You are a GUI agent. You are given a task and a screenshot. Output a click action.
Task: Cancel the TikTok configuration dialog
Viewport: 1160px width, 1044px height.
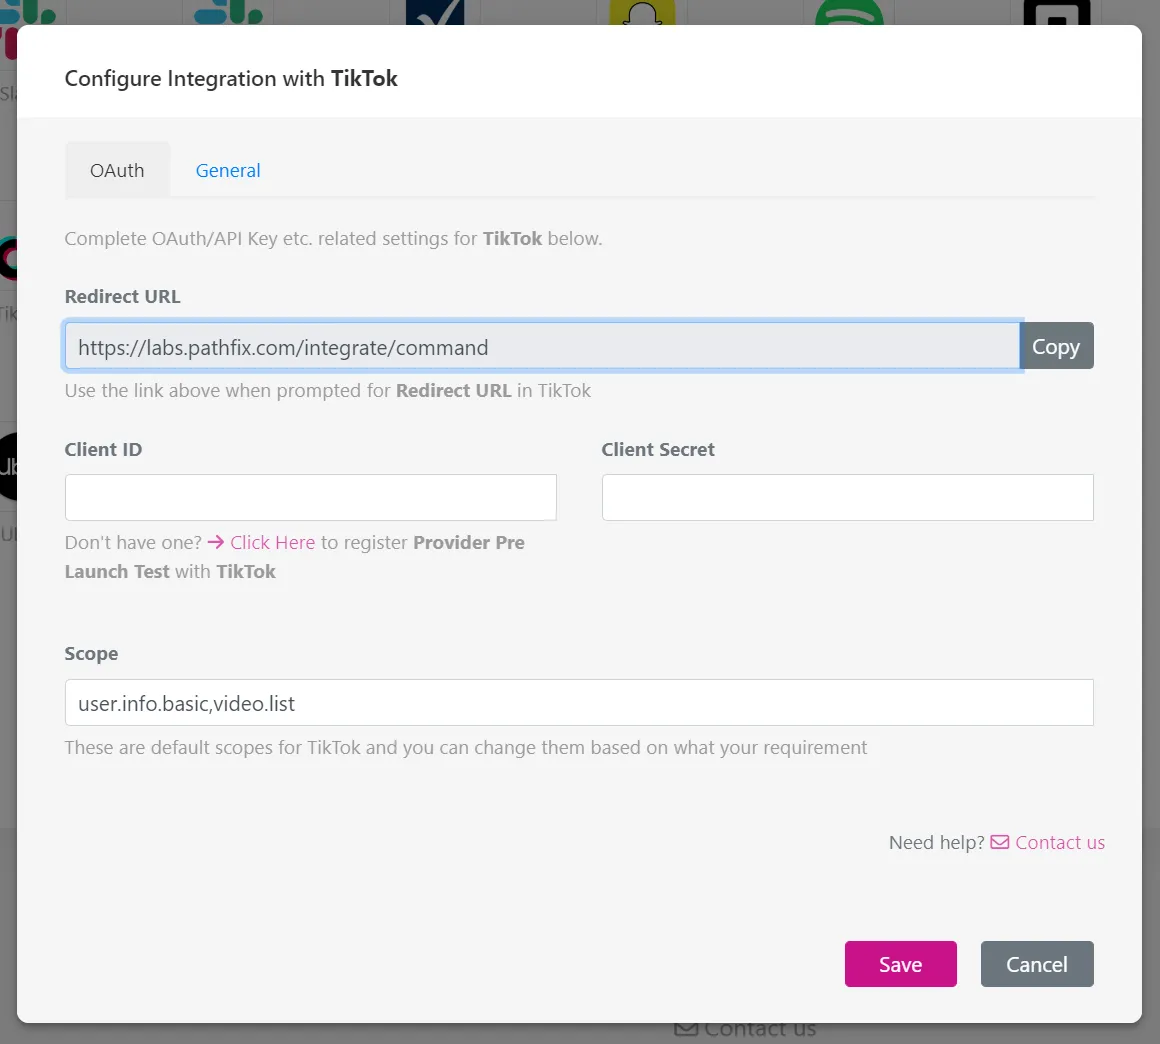coord(1036,963)
